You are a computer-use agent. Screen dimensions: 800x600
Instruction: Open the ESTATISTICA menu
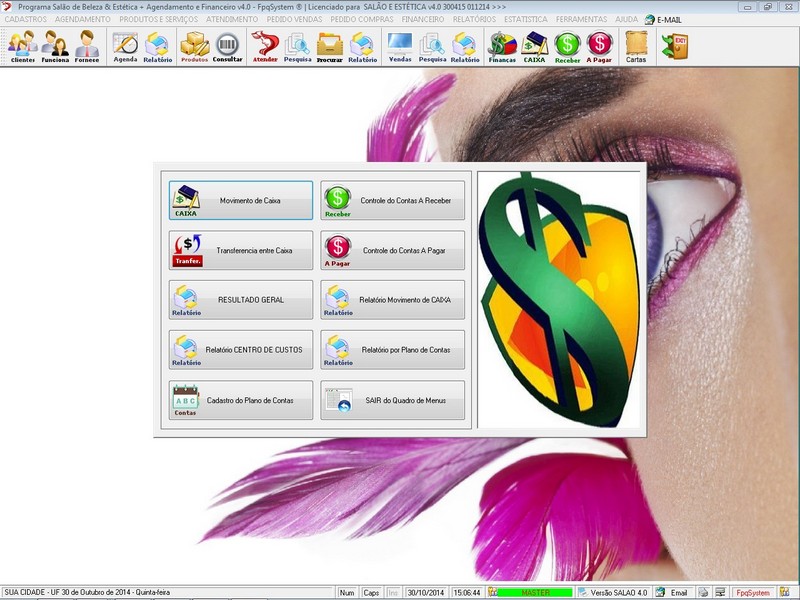pos(526,19)
